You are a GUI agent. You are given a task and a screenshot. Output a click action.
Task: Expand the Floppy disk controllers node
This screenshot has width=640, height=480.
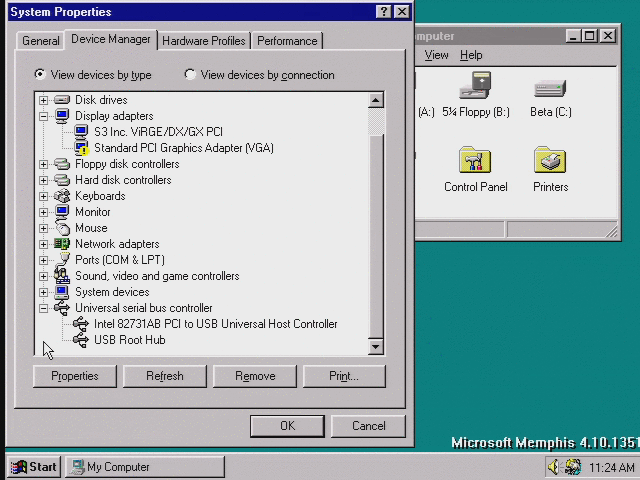click(43, 164)
